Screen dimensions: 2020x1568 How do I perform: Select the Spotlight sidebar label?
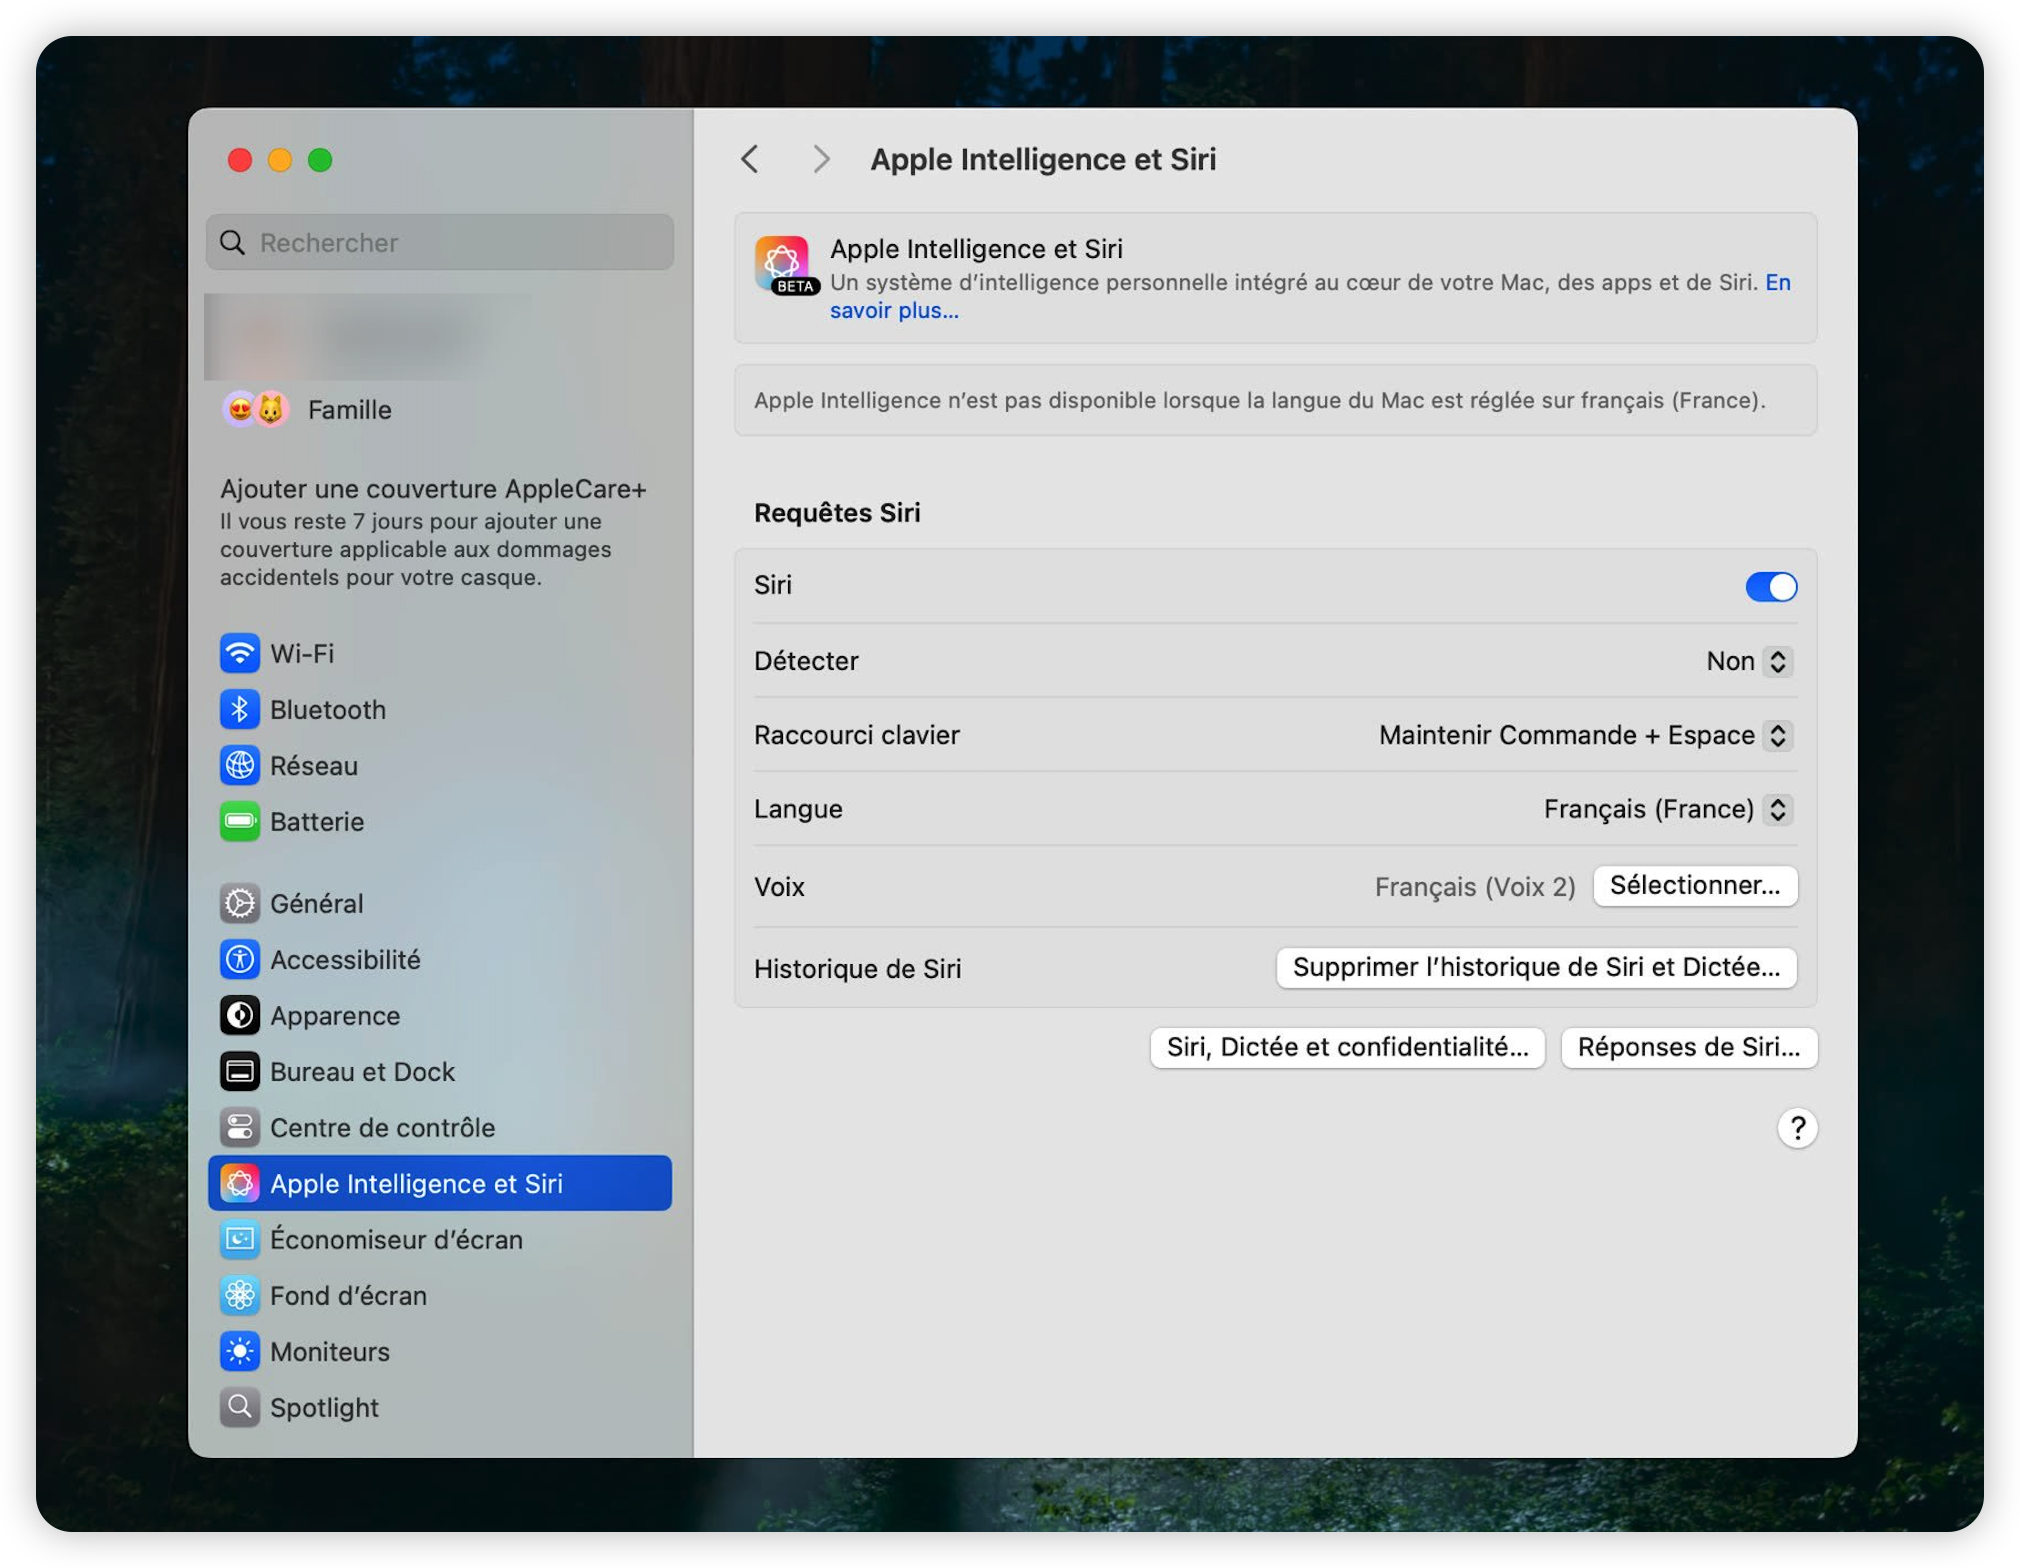point(324,1408)
